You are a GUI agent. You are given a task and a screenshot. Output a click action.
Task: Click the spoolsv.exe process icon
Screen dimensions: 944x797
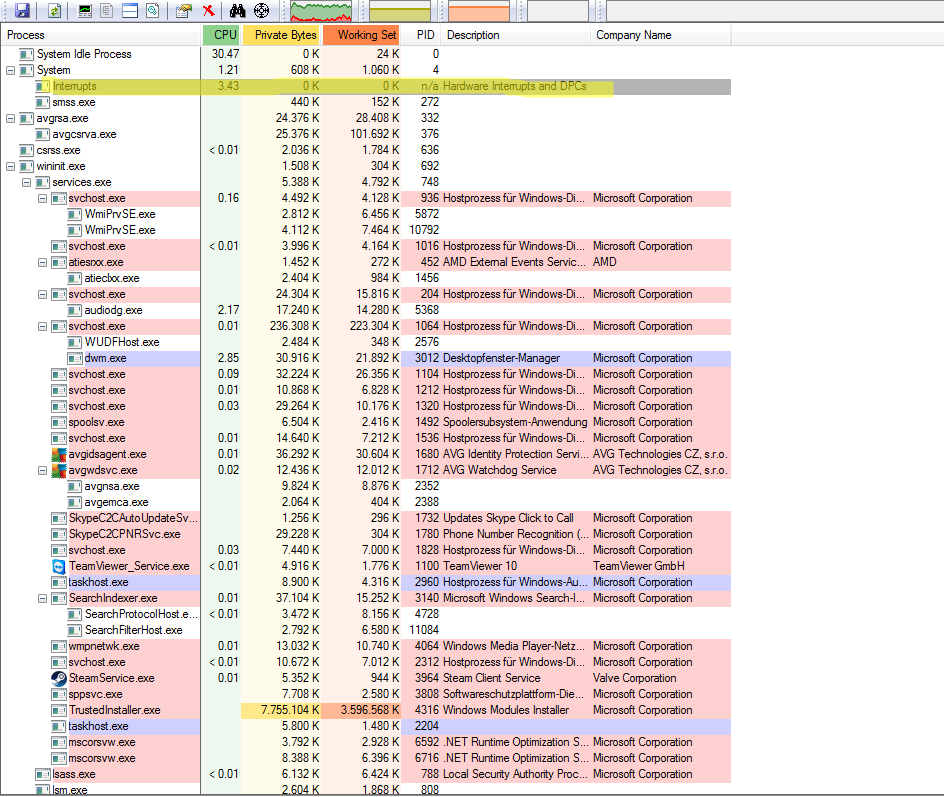click(59, 422)
